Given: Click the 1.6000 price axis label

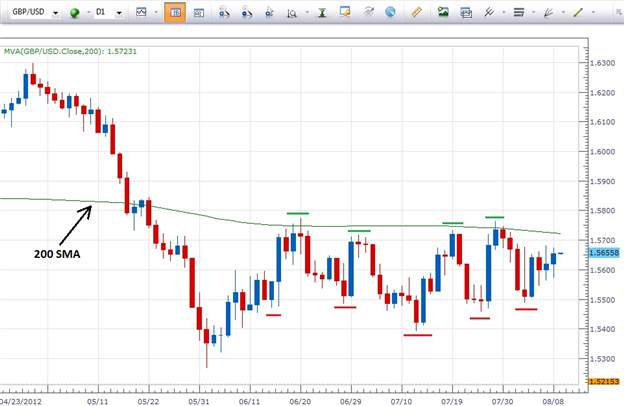Looking at the screenshot, I should [x=602, y=152].
